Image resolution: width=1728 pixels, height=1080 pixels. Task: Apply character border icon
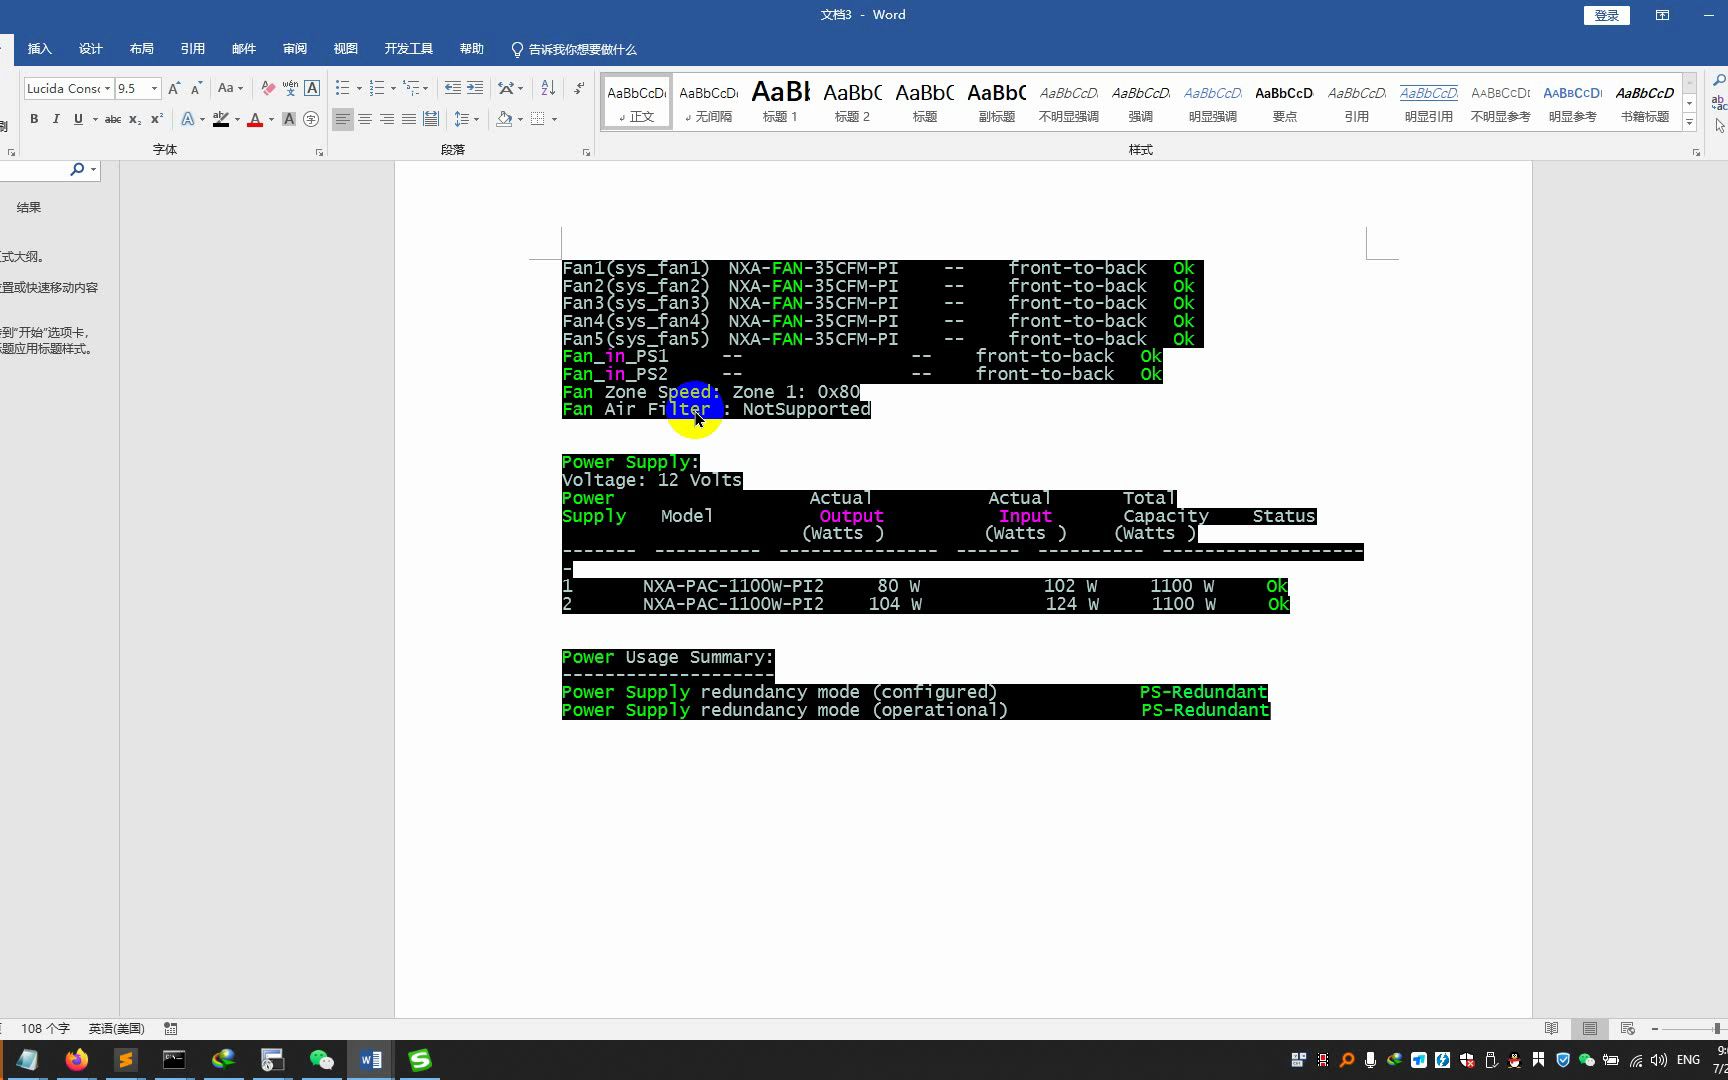pos(312,88)
